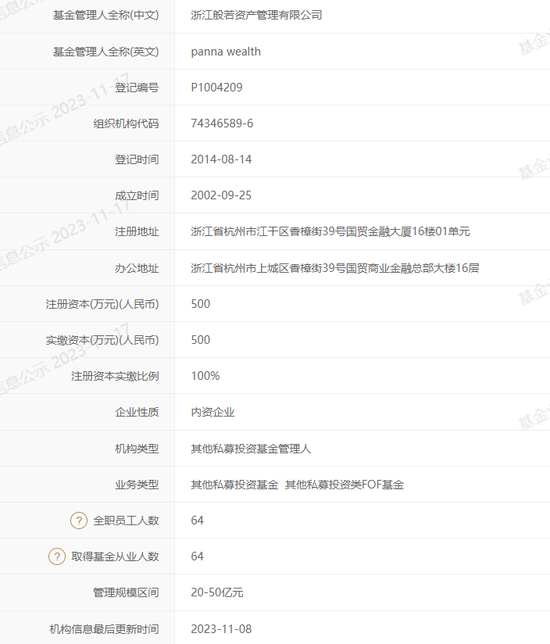Click help icon beside 全职员工人数

coord(78,520)
